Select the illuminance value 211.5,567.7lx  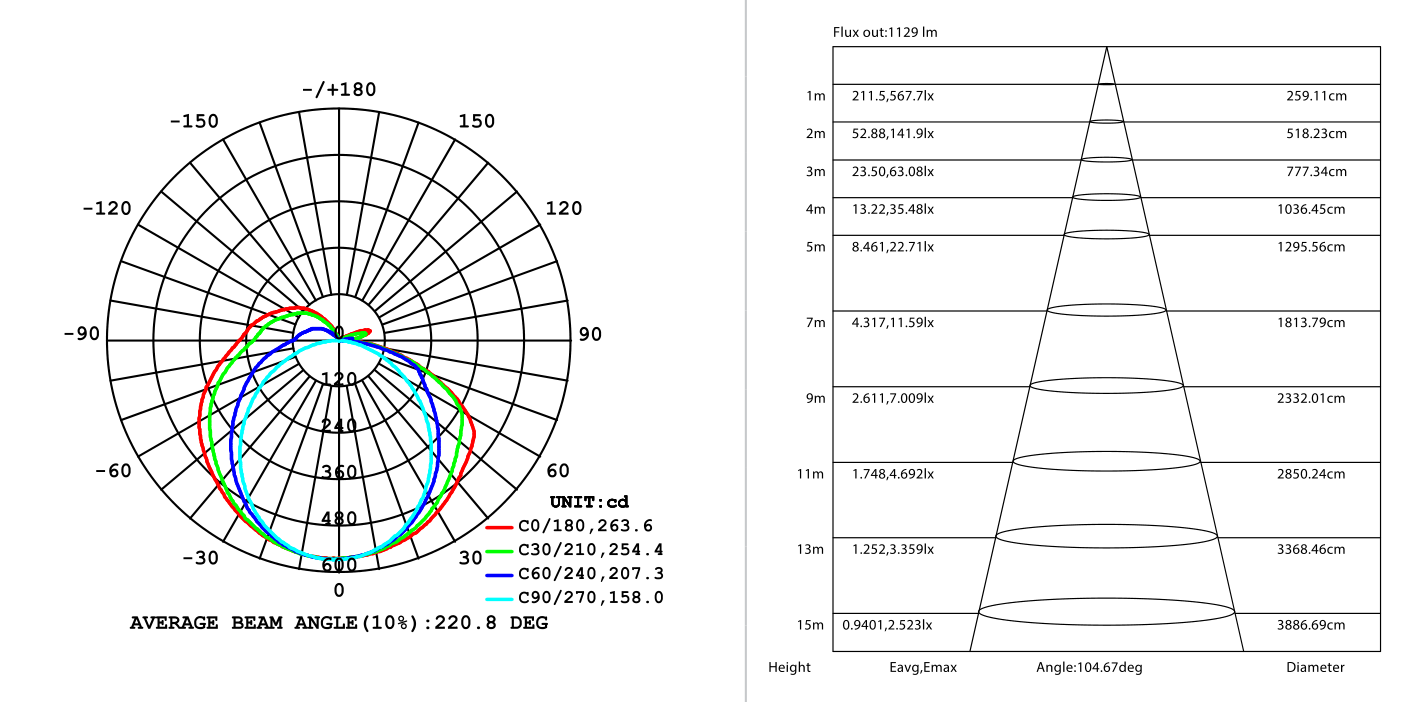tap(893, 96)
